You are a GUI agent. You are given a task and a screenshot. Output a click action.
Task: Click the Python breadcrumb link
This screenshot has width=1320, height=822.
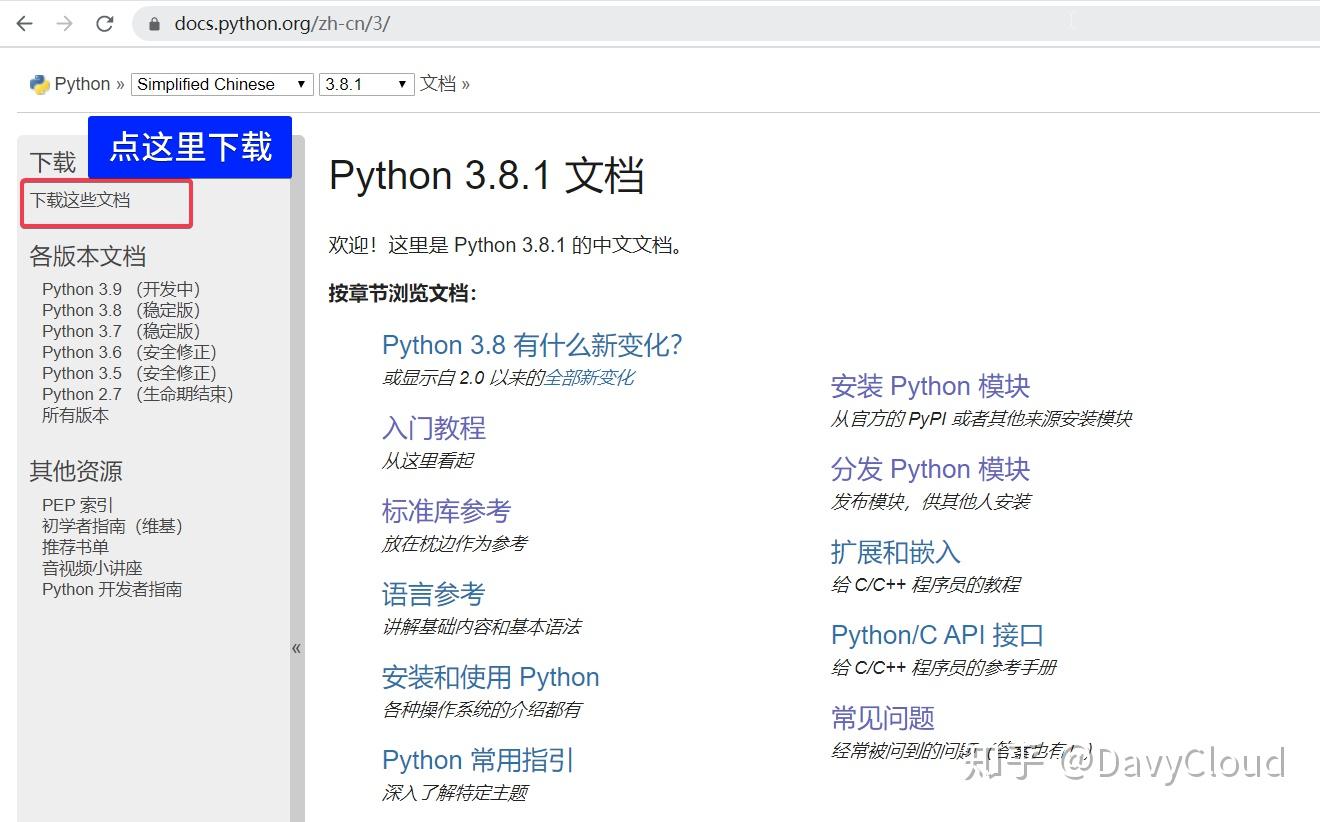click(82, 84)
